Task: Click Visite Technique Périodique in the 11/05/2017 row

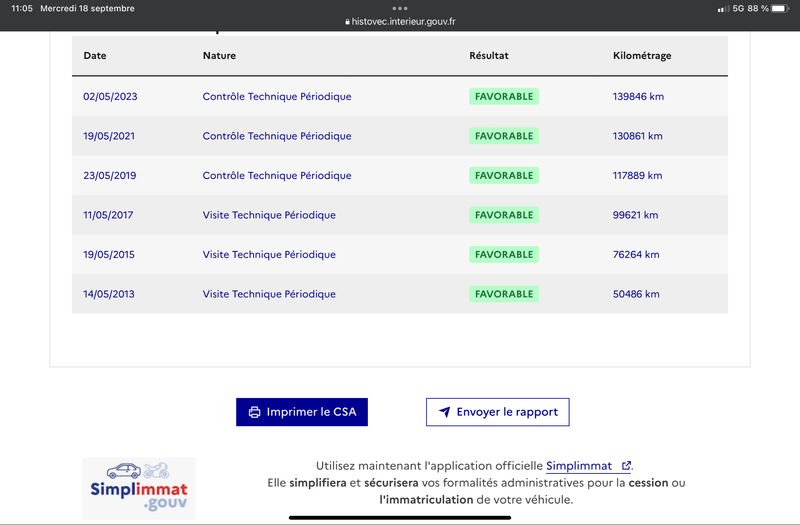Action: tap(269, 215)
